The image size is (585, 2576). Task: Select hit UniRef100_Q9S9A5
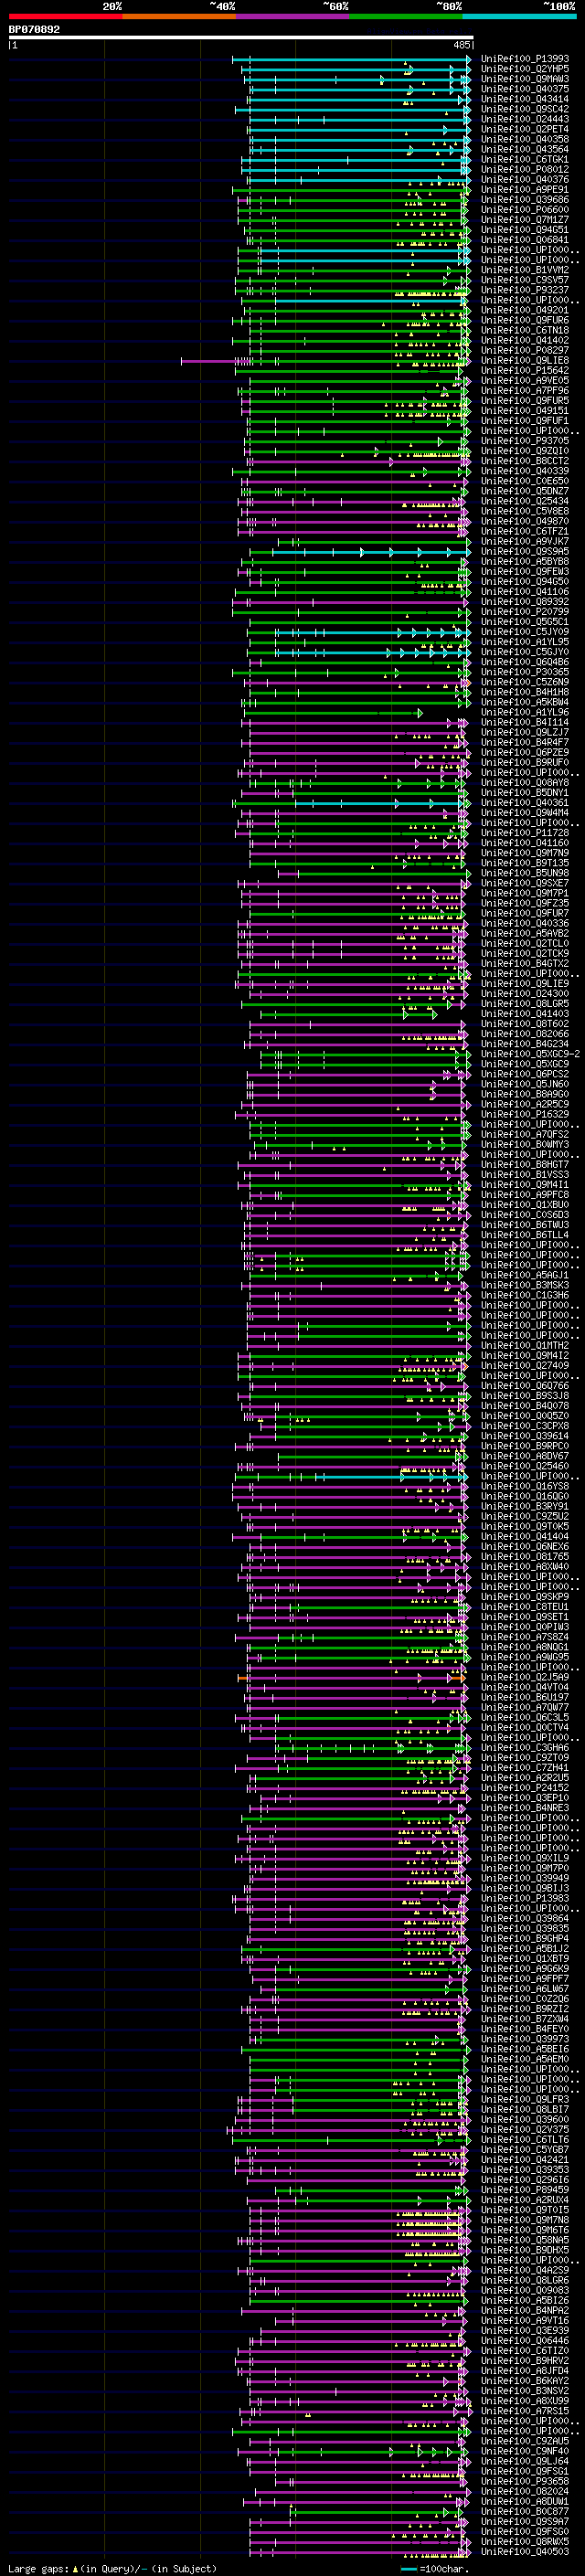point(525,552)
